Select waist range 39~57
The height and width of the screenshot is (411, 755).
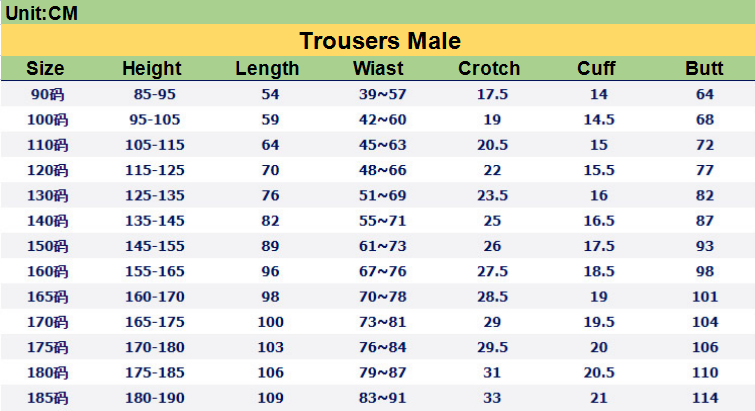tap(382, 94)
